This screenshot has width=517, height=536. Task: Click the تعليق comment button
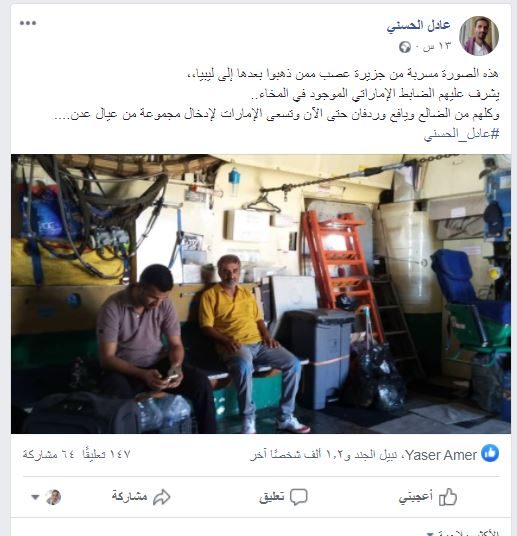[283, 497]
